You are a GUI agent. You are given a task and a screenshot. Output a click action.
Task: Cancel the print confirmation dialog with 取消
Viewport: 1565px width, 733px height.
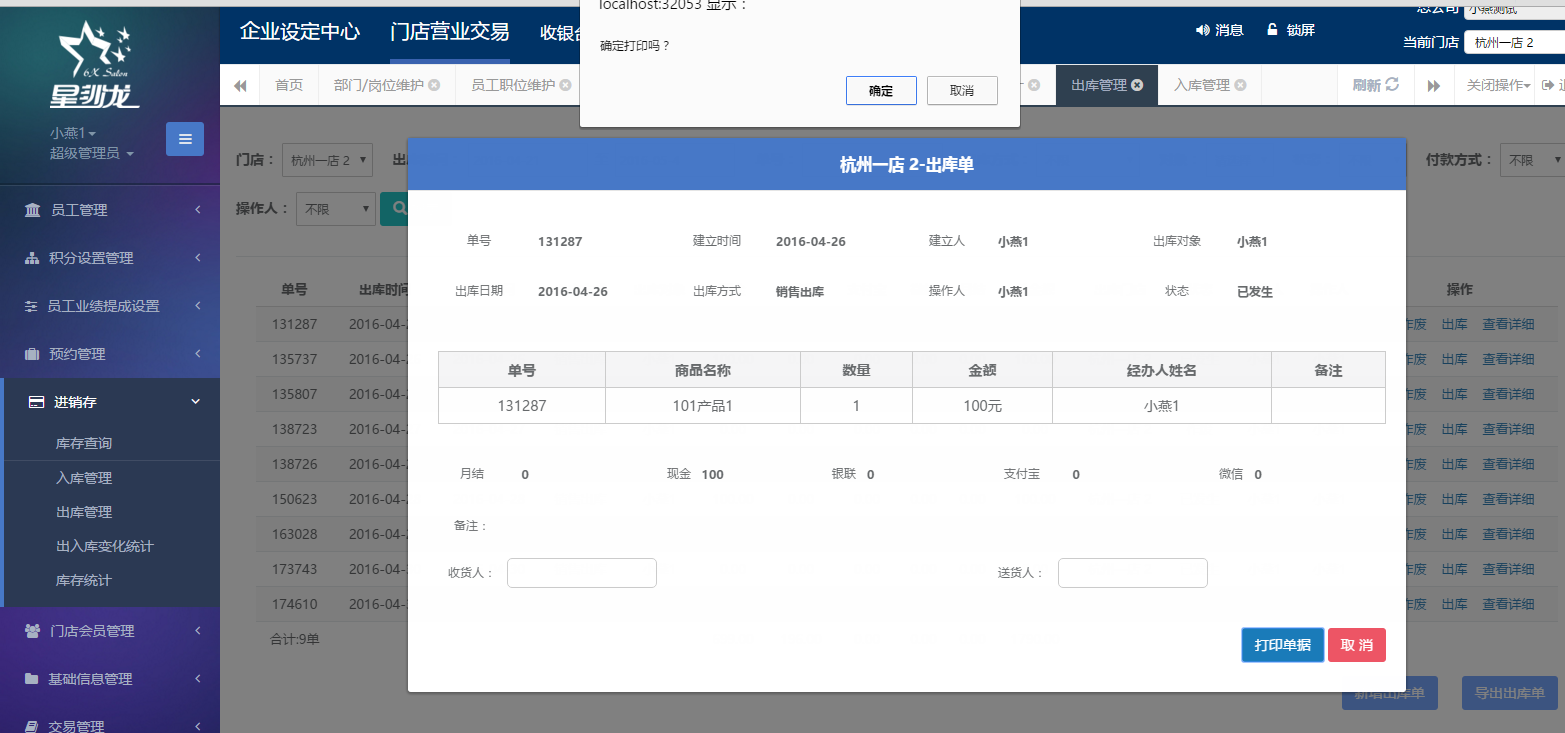[x=962, y=90]
